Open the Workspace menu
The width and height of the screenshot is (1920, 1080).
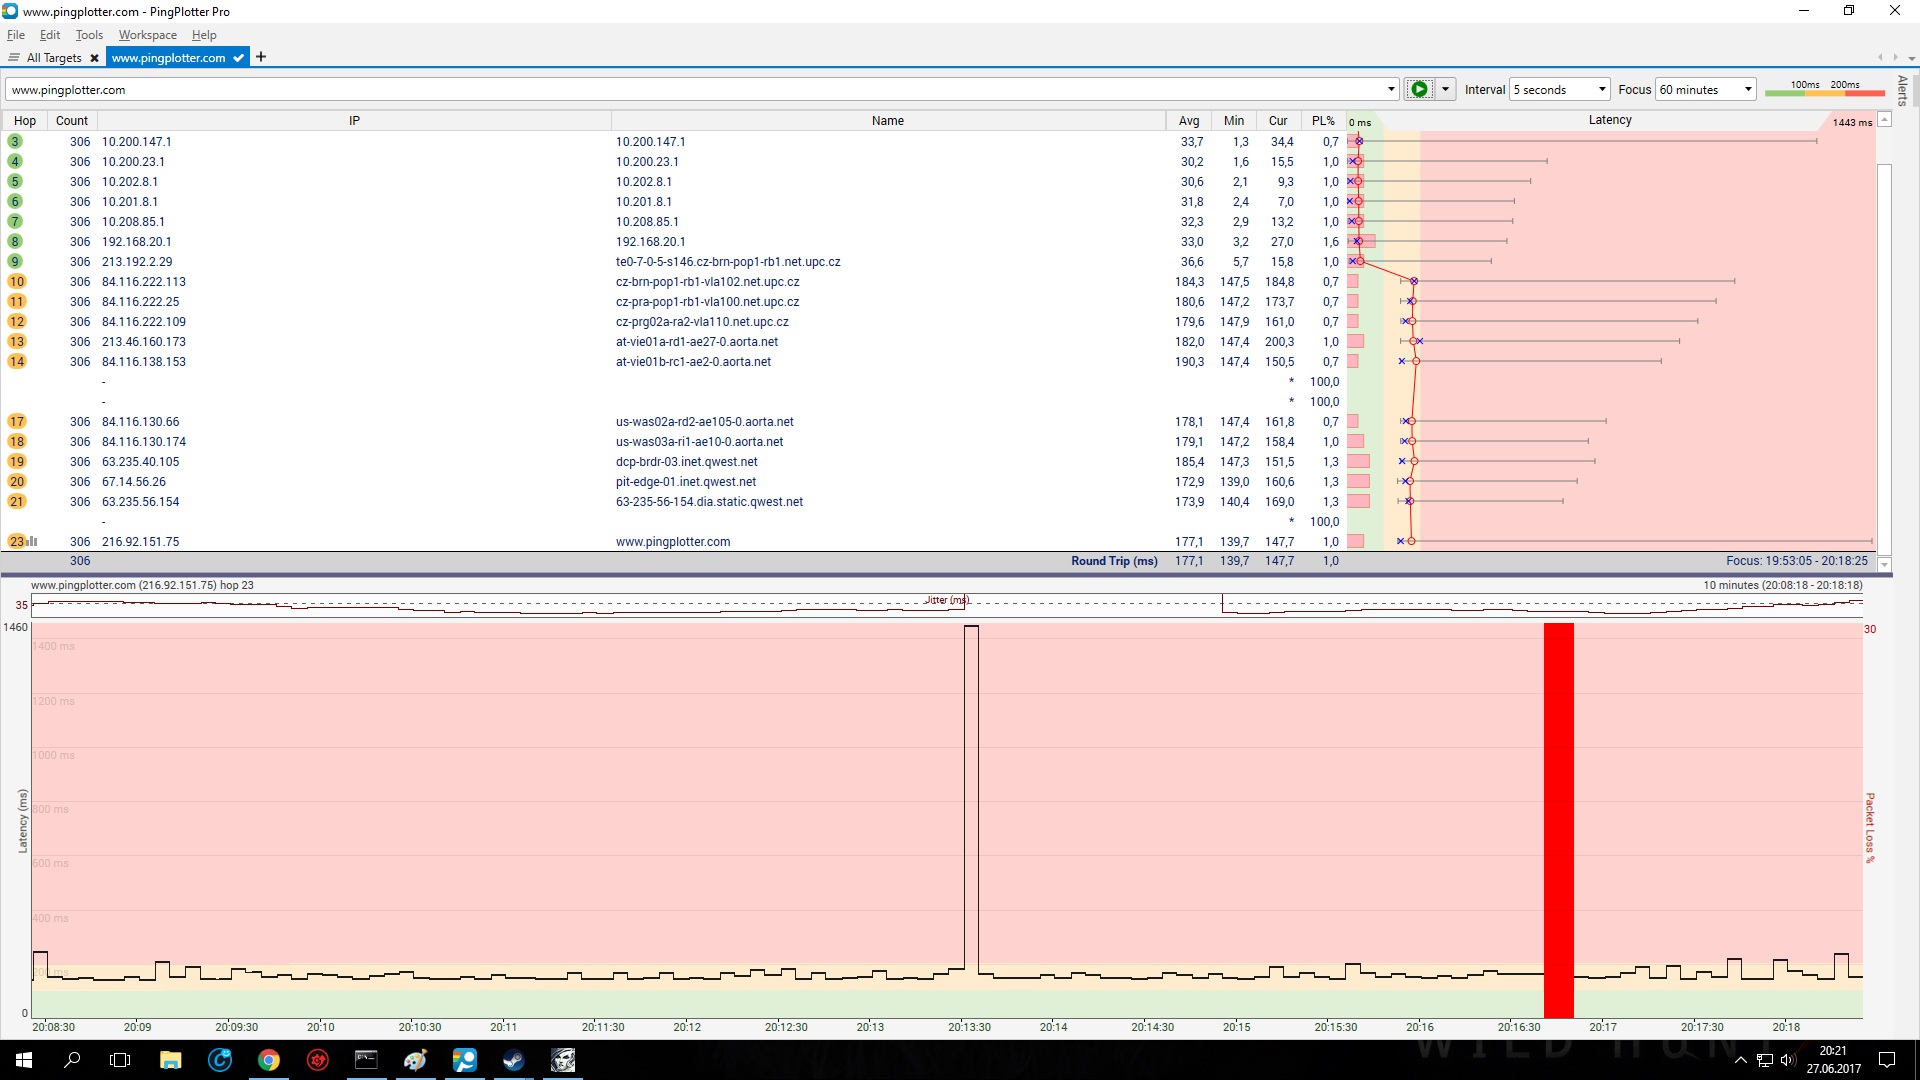(x=147, y=35)
